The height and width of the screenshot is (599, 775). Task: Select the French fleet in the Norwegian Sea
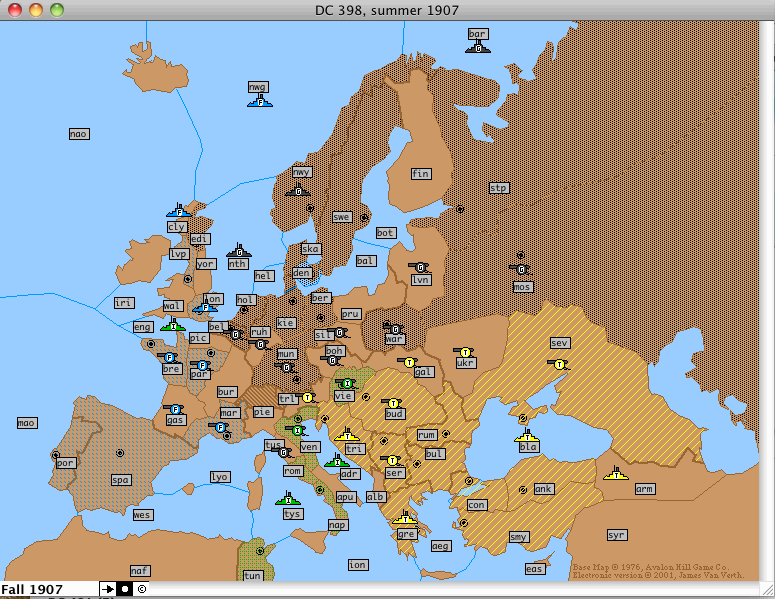tap(260, 102)
